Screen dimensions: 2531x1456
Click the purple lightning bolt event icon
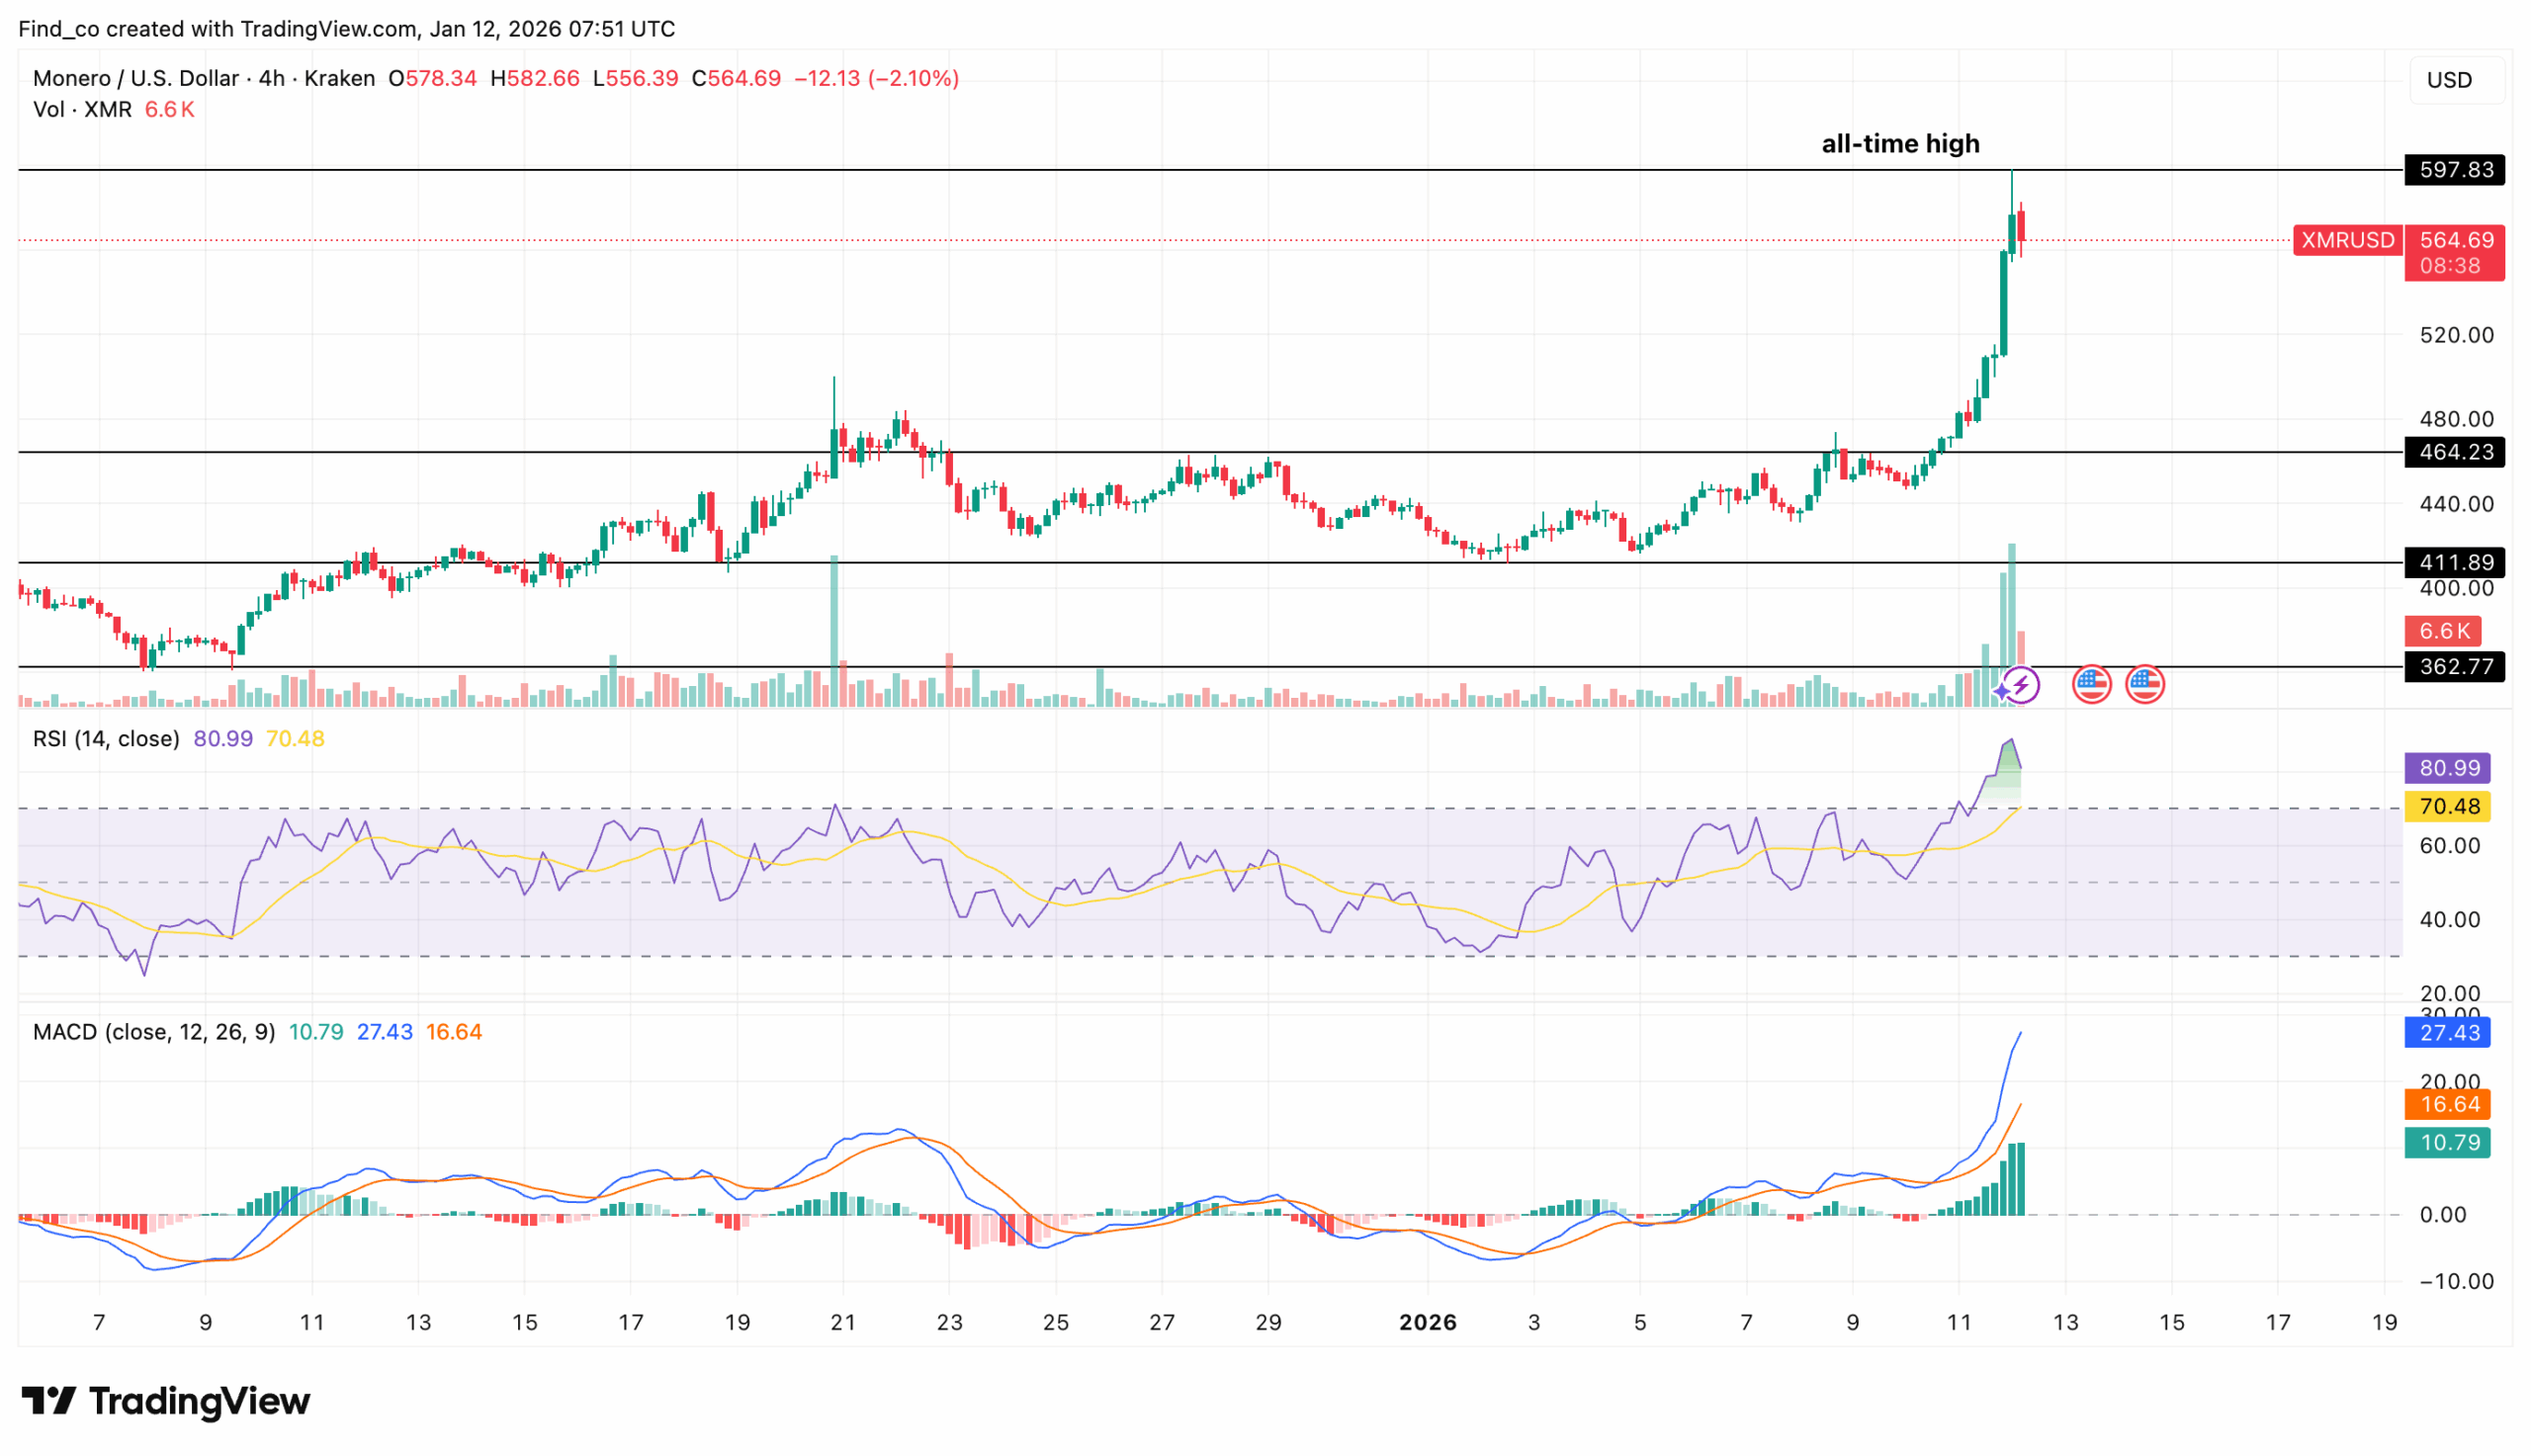click(x=2021, y=686)
